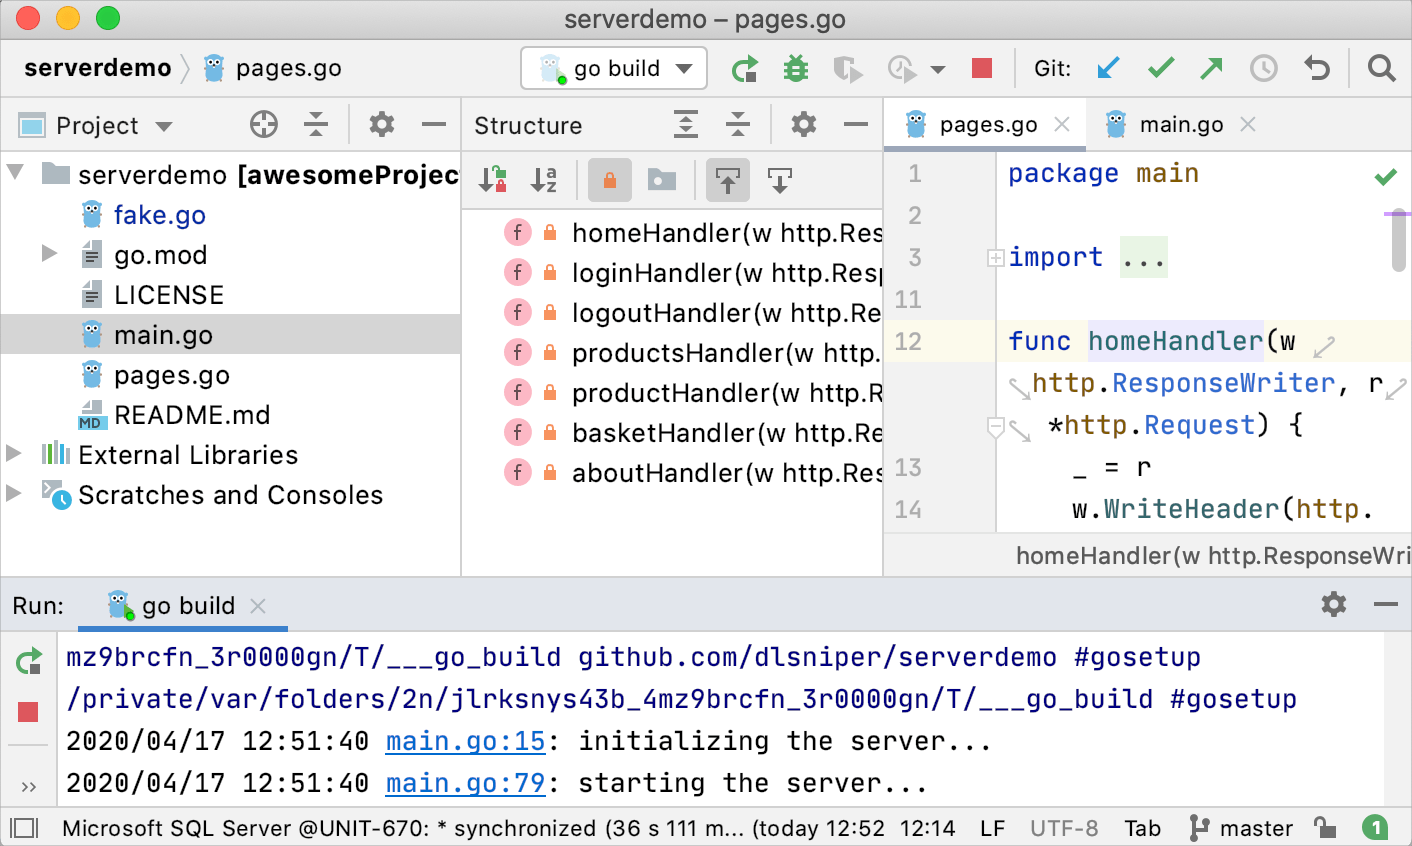Open the main.go:15 link in console
This screenshot has width=1412, height=846.
(x=465, y=741)
